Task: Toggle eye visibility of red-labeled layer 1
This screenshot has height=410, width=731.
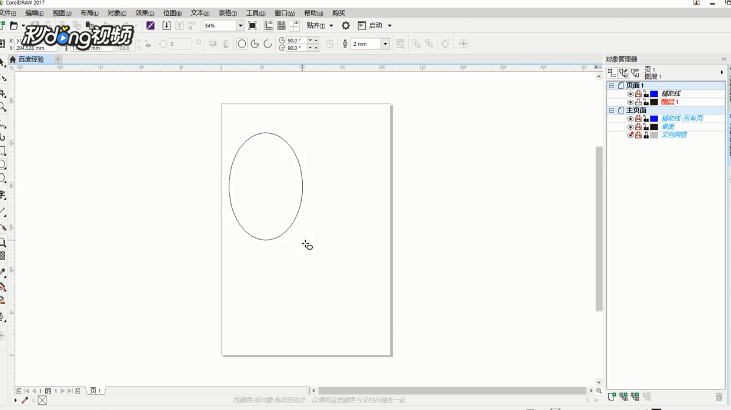Action: pos(630,102)
